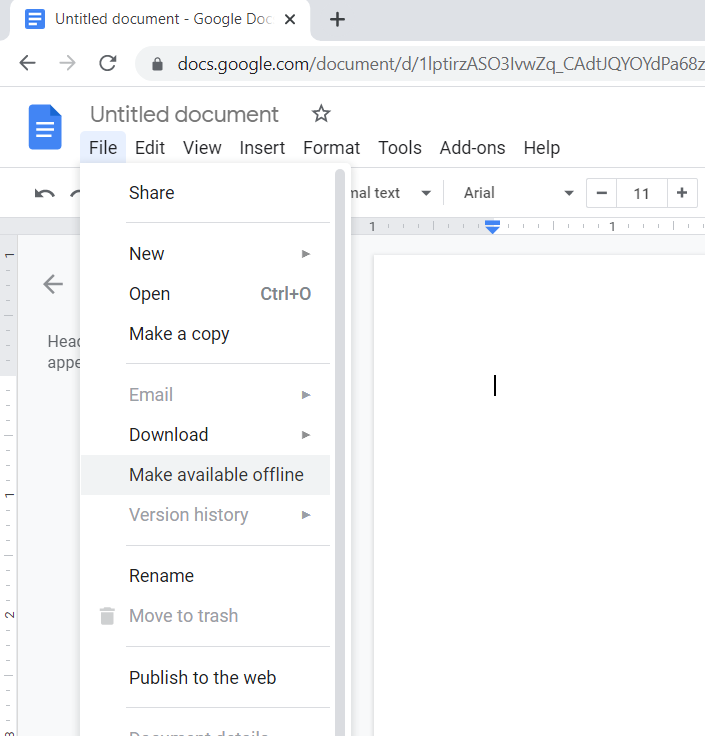
Task: Click in the blank document page
Action: pos(539,495)
